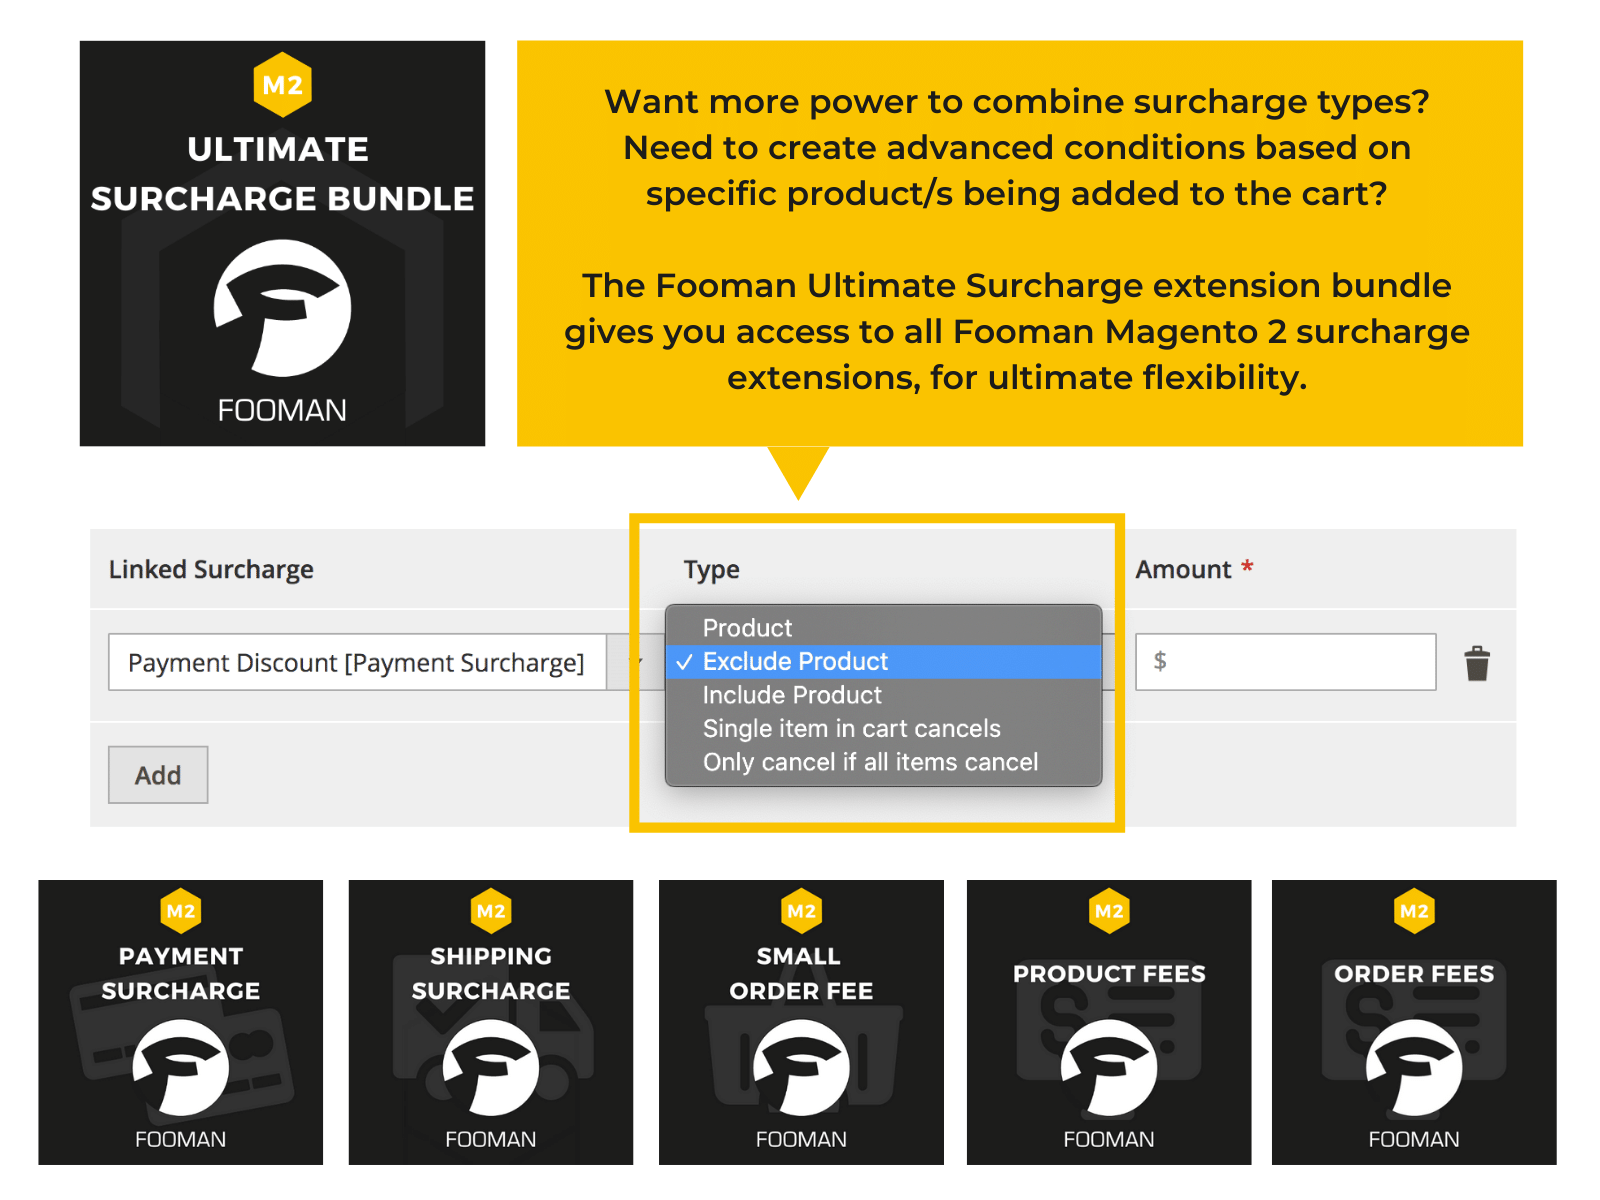
Task: Click the Fooman logo on Order Fees tile
Action: pyautogui.click(x=1414, y=1068)
